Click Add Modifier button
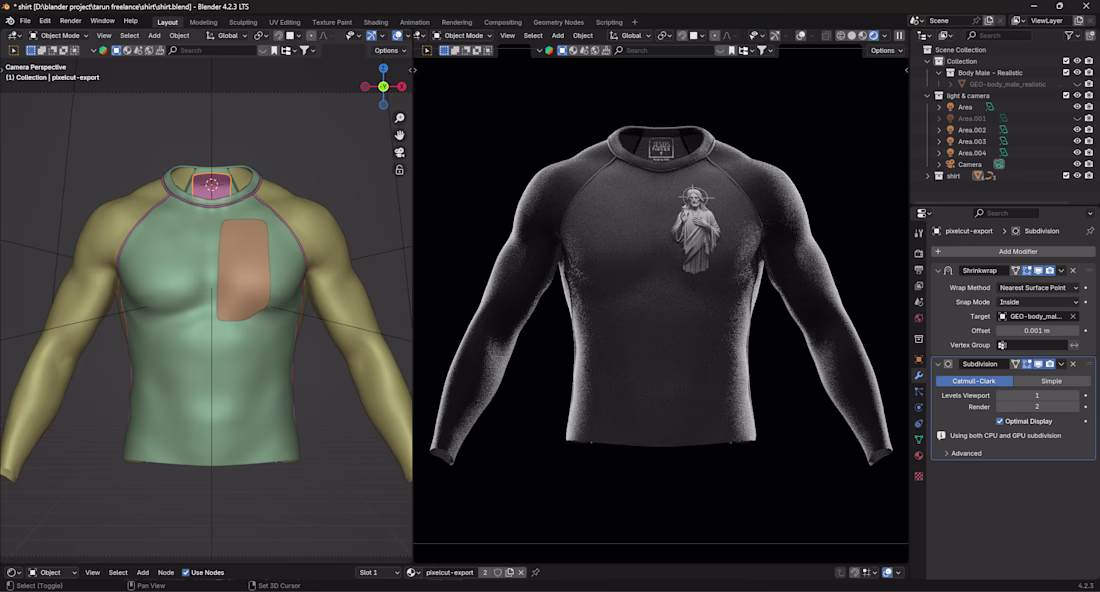1100x592 pixels. [1013, 251]
